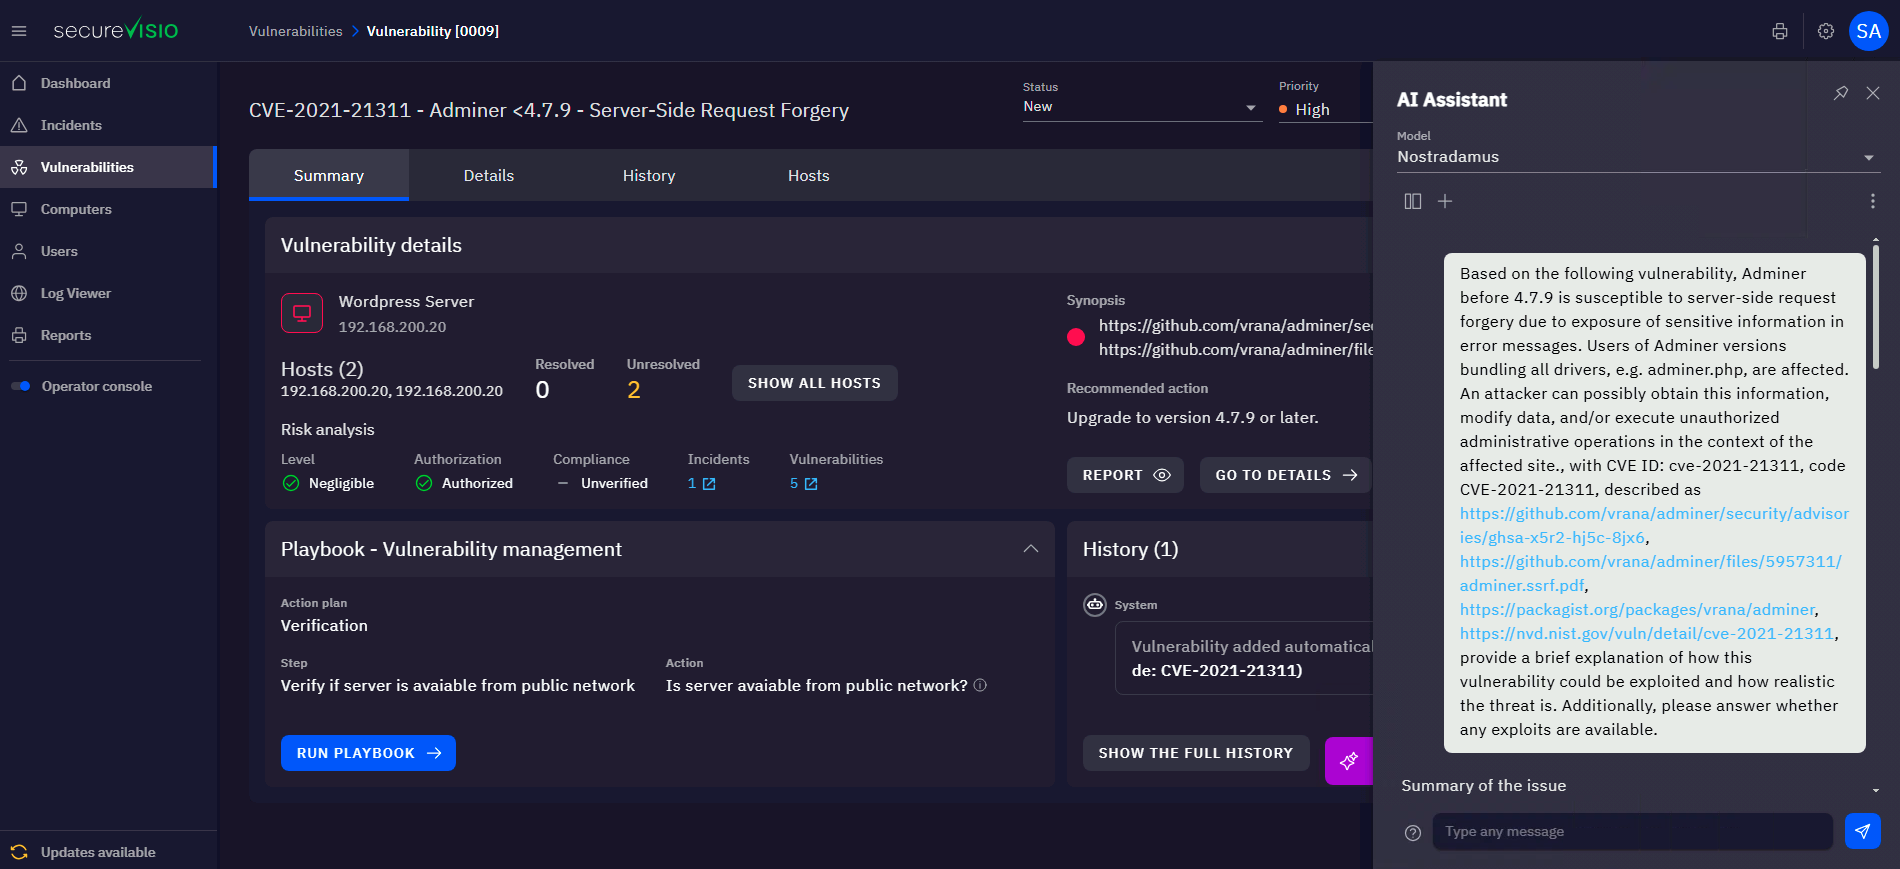The width and height of the screenshot is (1900, 869).
Task: Click the Unresolved count 2
Action: (x=634, y=390)
